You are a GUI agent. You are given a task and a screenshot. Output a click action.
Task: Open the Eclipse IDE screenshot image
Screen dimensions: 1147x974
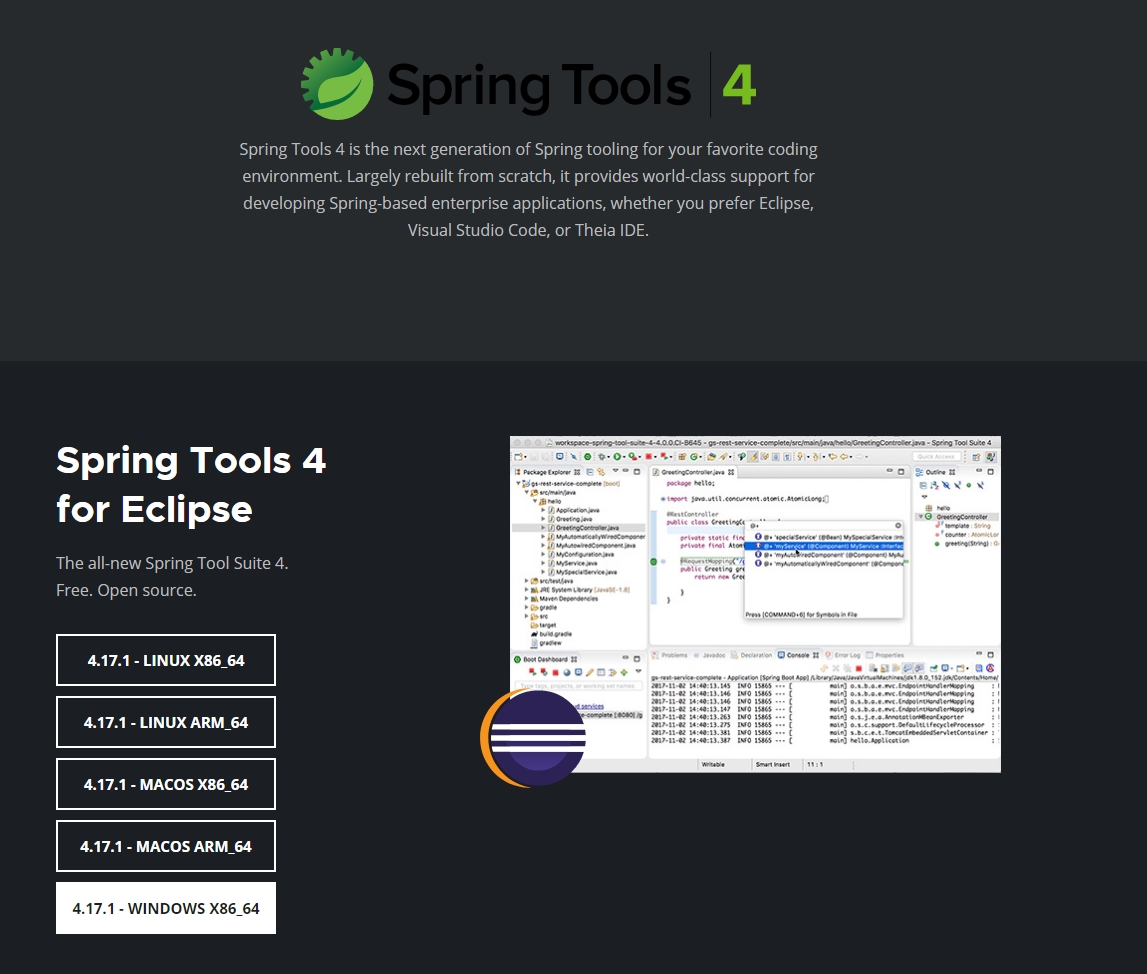(755, 604)
